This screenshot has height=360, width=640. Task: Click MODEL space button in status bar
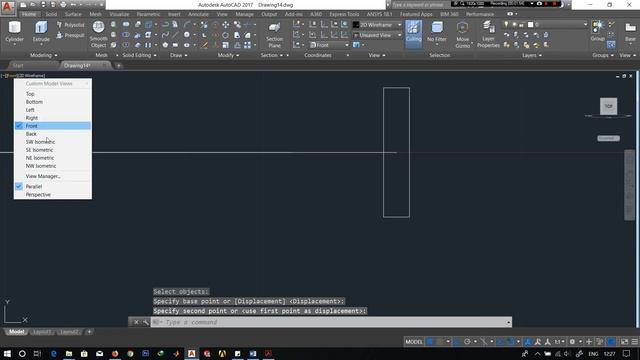414,342
